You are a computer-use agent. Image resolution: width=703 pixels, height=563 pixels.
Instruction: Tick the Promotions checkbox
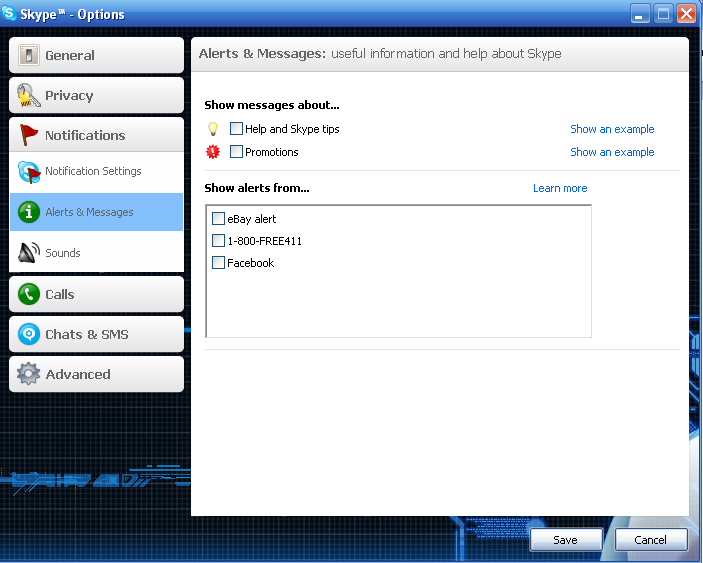pyautogui.click(x=236, y=152)
